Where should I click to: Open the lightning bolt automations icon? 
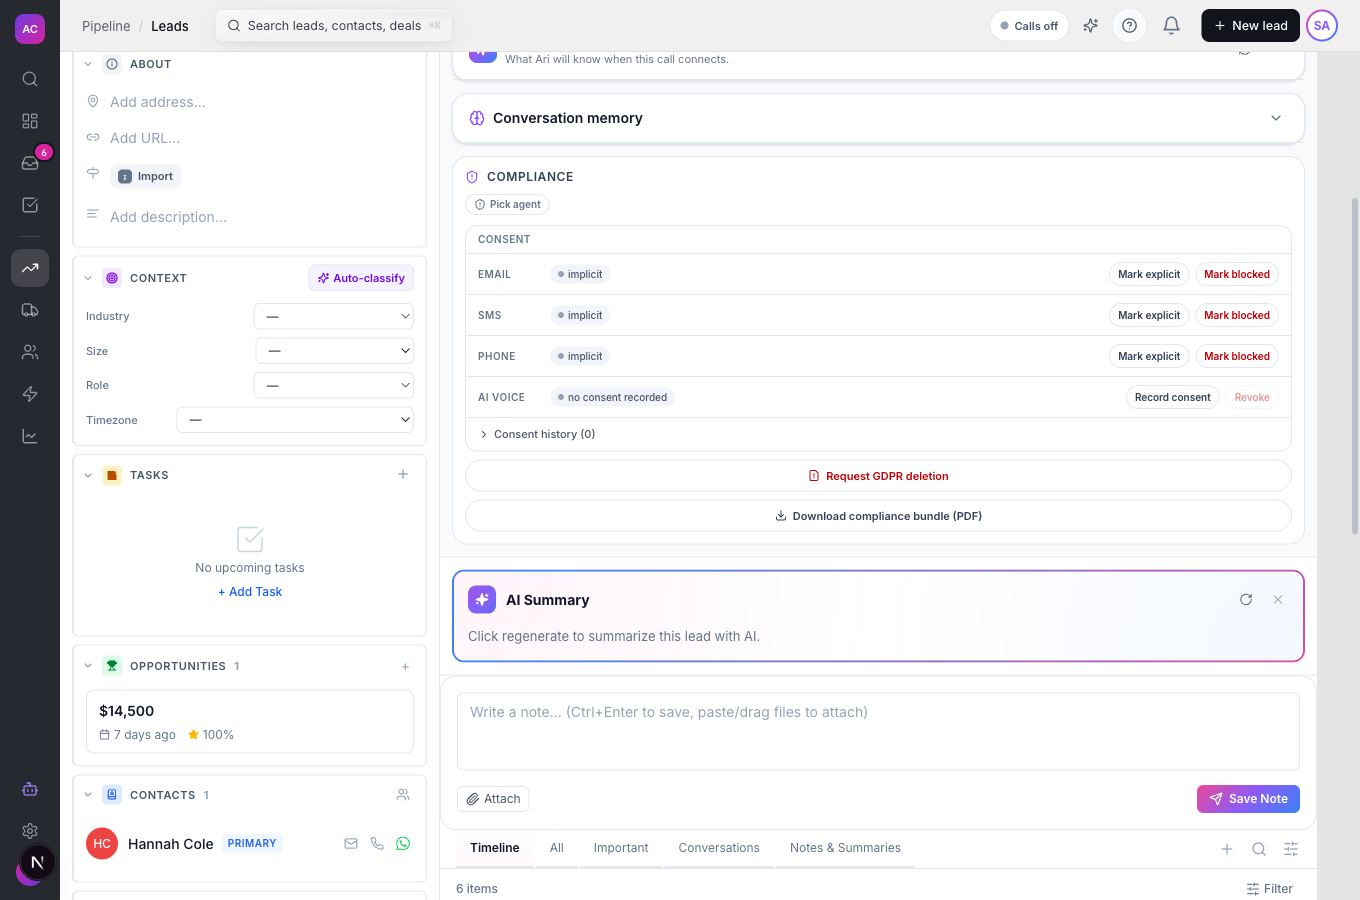coord(30,394)
